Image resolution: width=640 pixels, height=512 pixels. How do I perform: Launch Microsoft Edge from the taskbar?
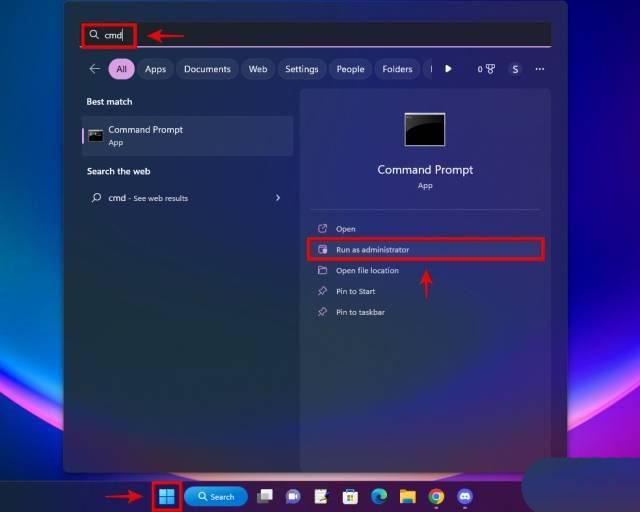[x=379, y=496]
